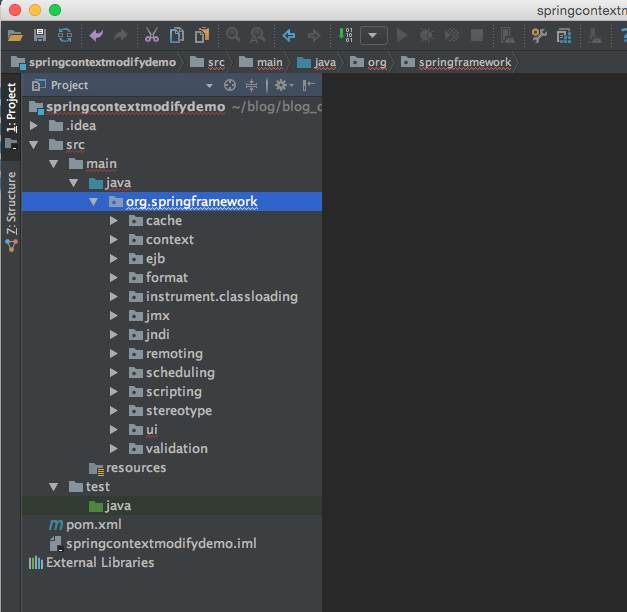Expand the .idea folder

point(34,126)
